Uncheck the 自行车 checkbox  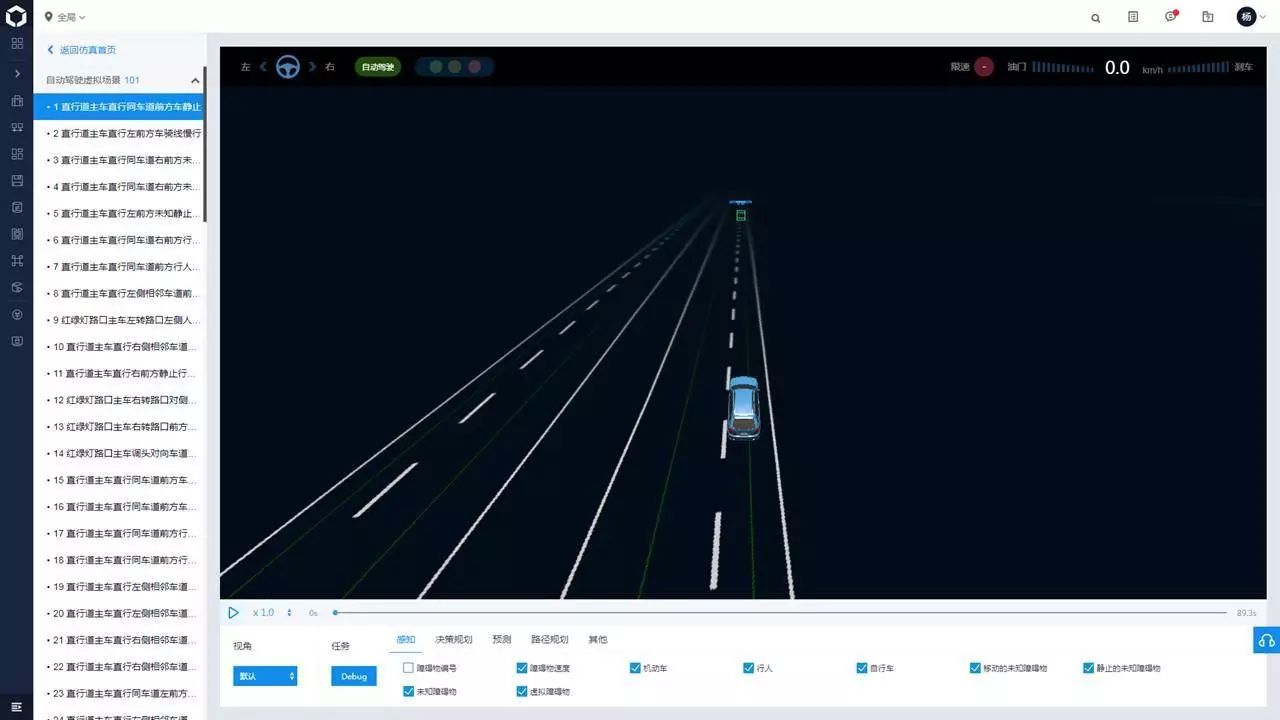tap(862, 668)
